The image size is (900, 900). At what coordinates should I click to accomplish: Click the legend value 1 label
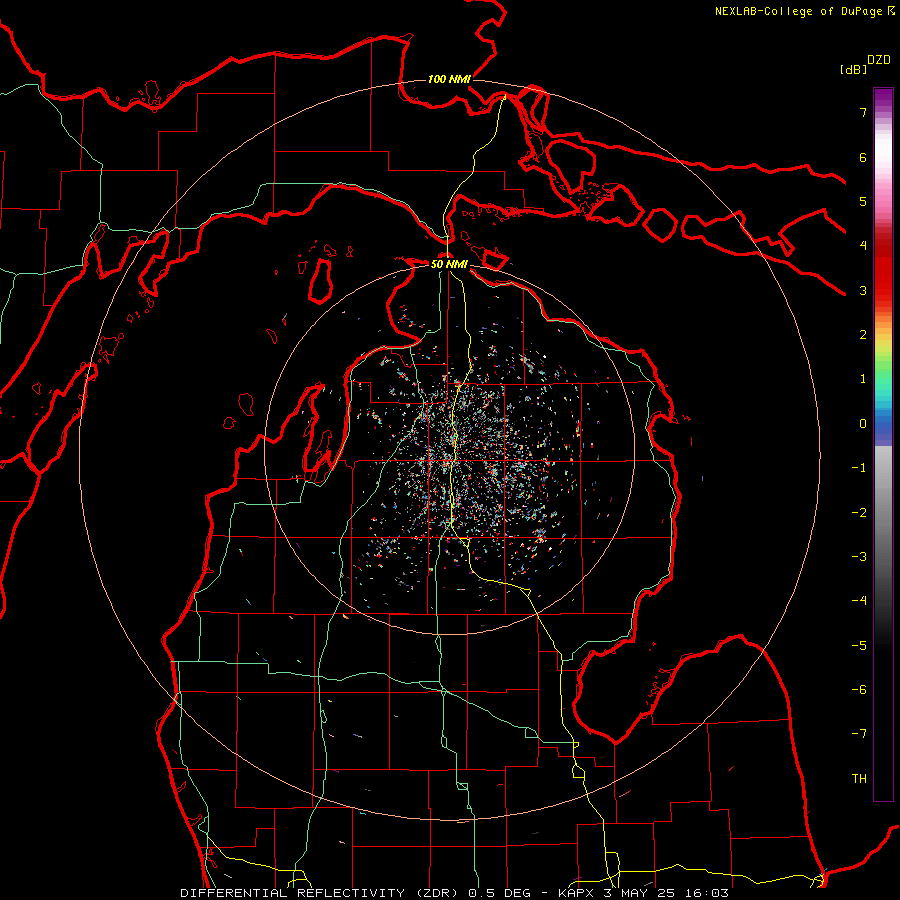tap(863, 379)
